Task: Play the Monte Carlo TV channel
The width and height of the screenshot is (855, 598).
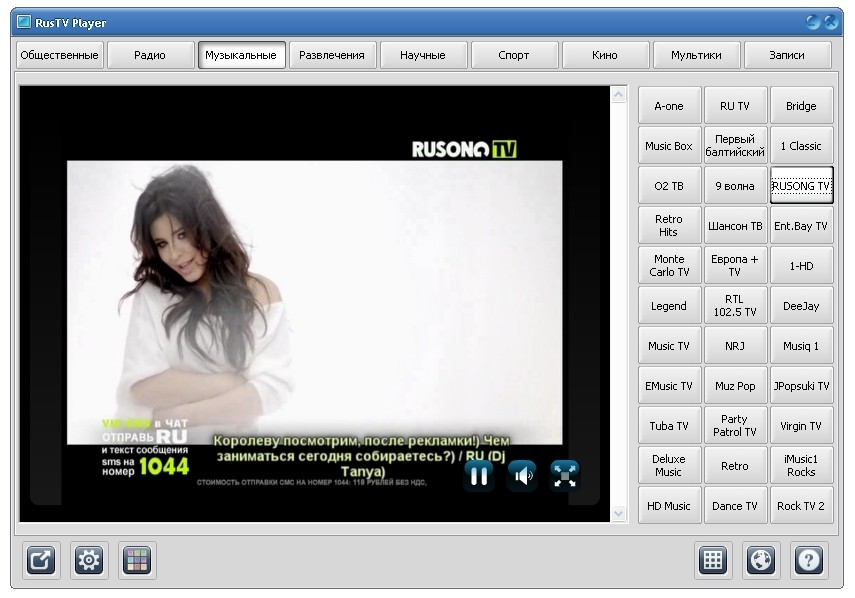Action: point(669,266)
